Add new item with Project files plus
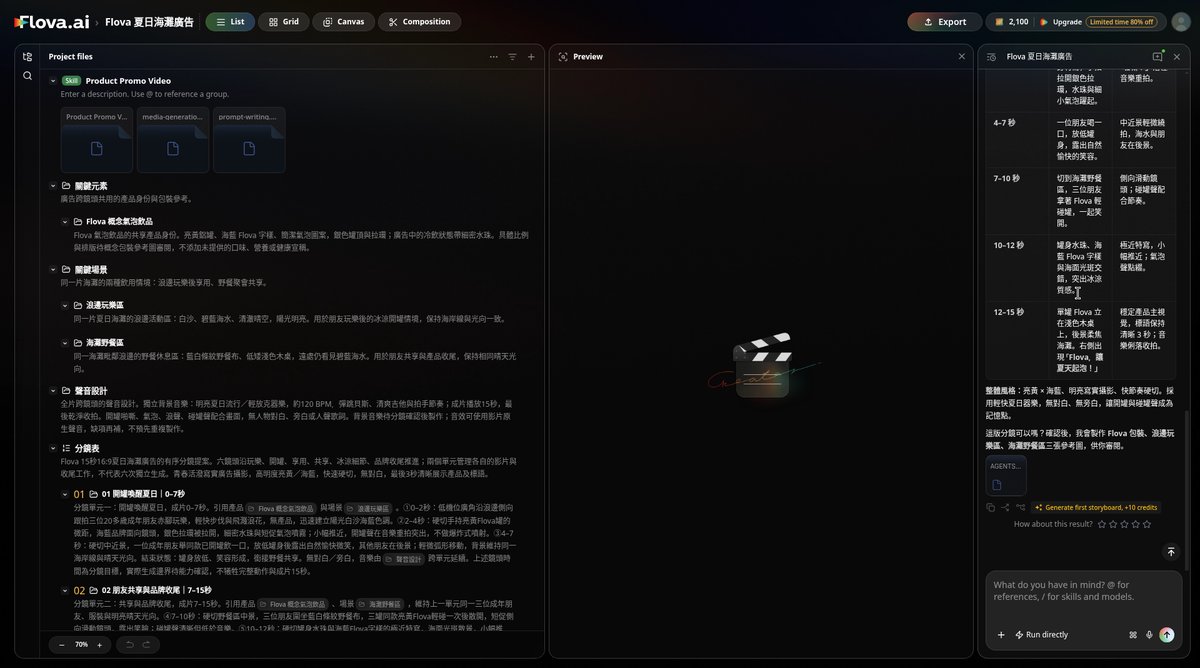This screenshot has width=1200, height=668. tap(531, 57)
